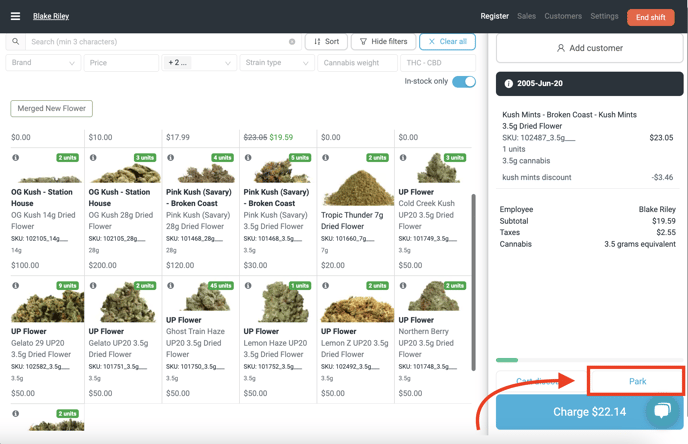
Task: Click info icon on Tropic Thunder 7g product
Action: tap(326, 158)
